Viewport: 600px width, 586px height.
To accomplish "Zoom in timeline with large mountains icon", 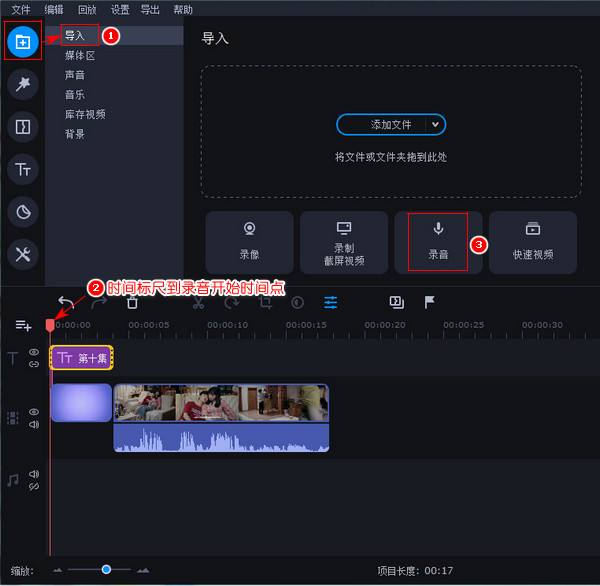I will click(x=143, y=570).
